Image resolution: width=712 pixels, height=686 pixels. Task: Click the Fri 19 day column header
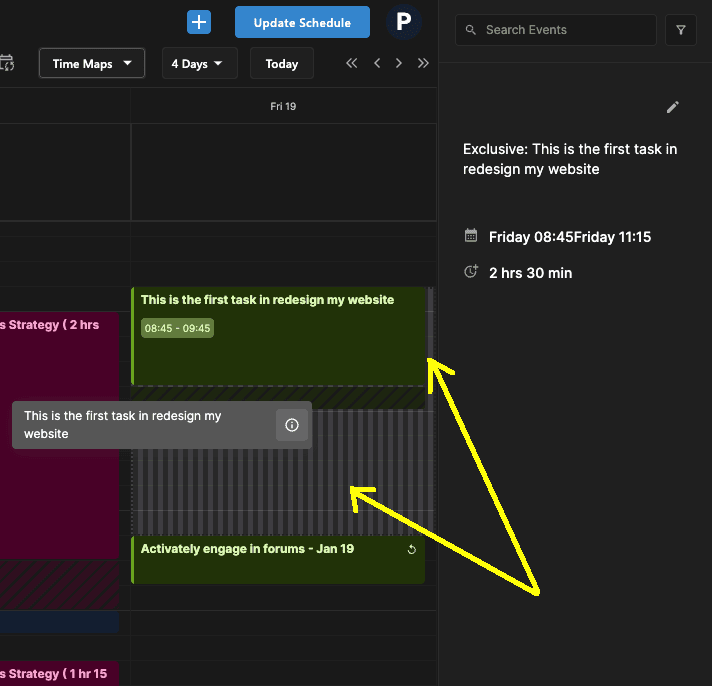click(x=283, y=106)
